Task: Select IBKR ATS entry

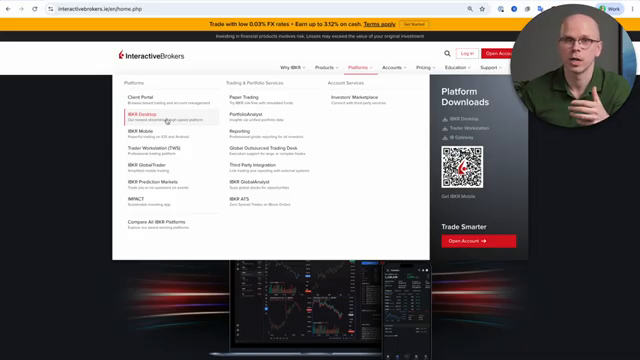Action: pos(260,202)
